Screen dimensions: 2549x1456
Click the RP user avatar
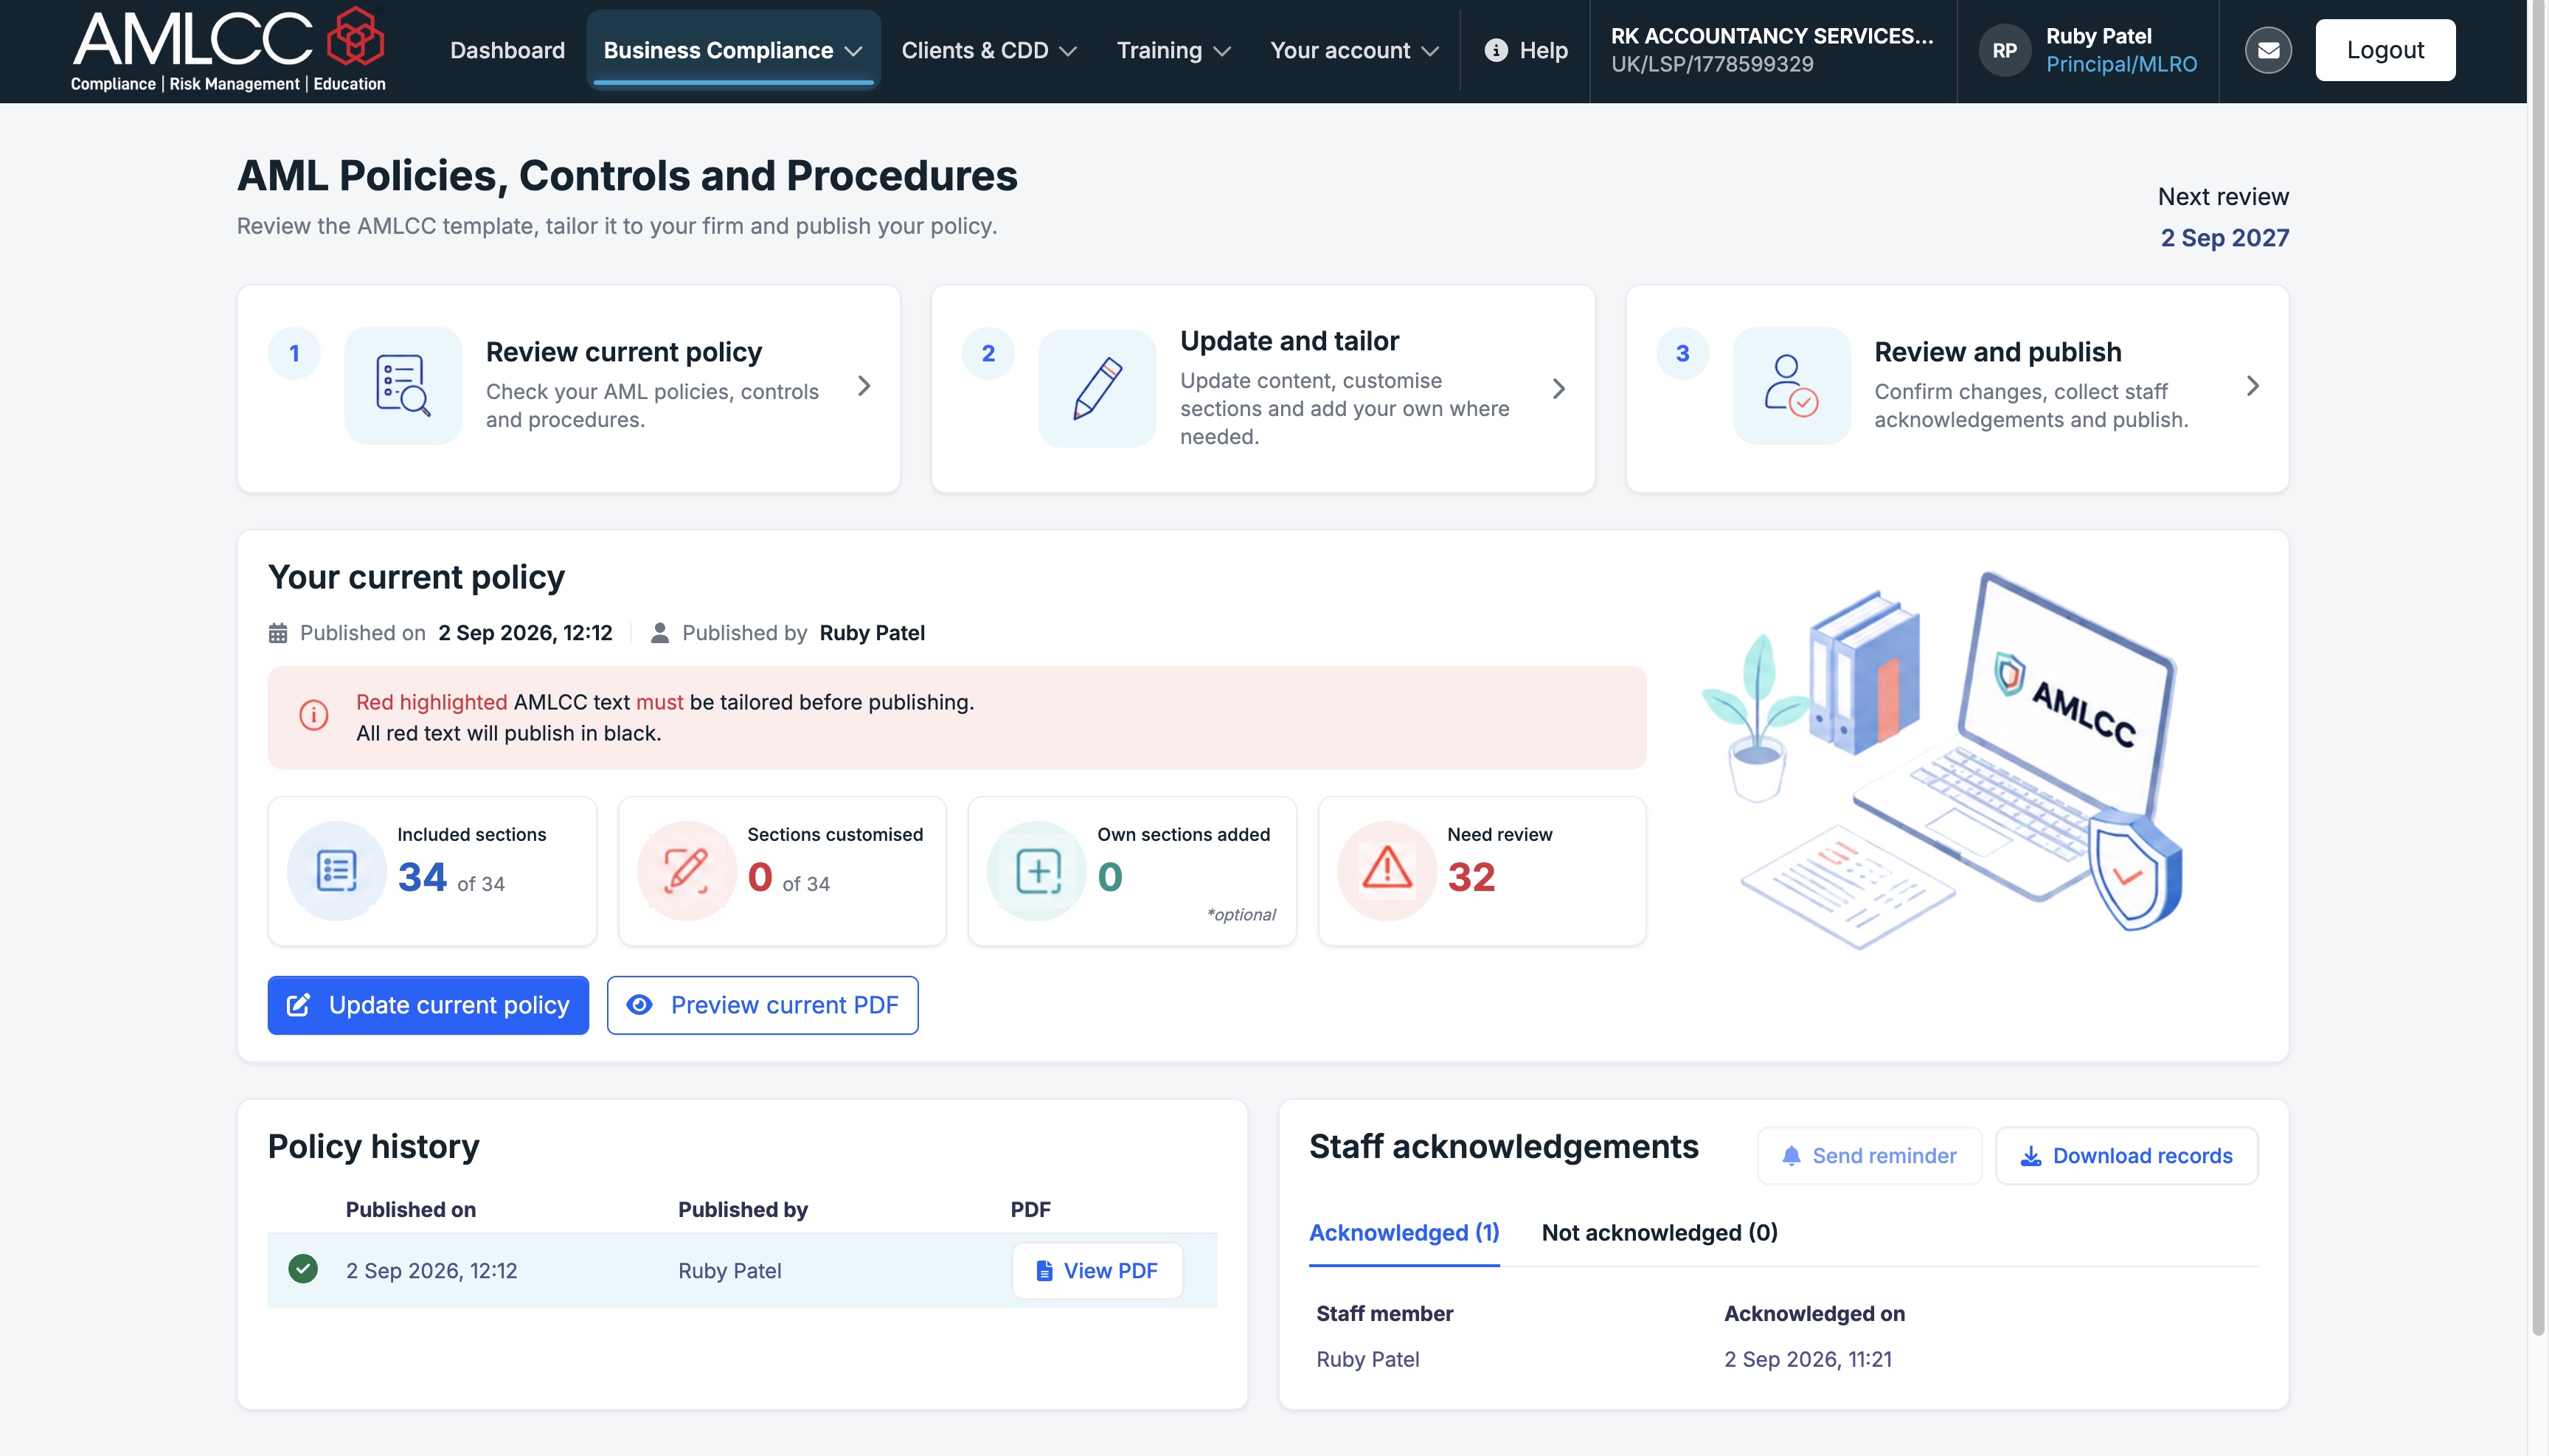(2004, 50)
